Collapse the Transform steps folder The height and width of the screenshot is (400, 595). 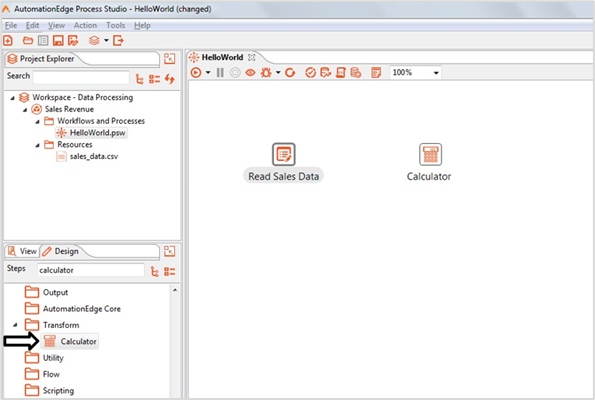[15, 325]
